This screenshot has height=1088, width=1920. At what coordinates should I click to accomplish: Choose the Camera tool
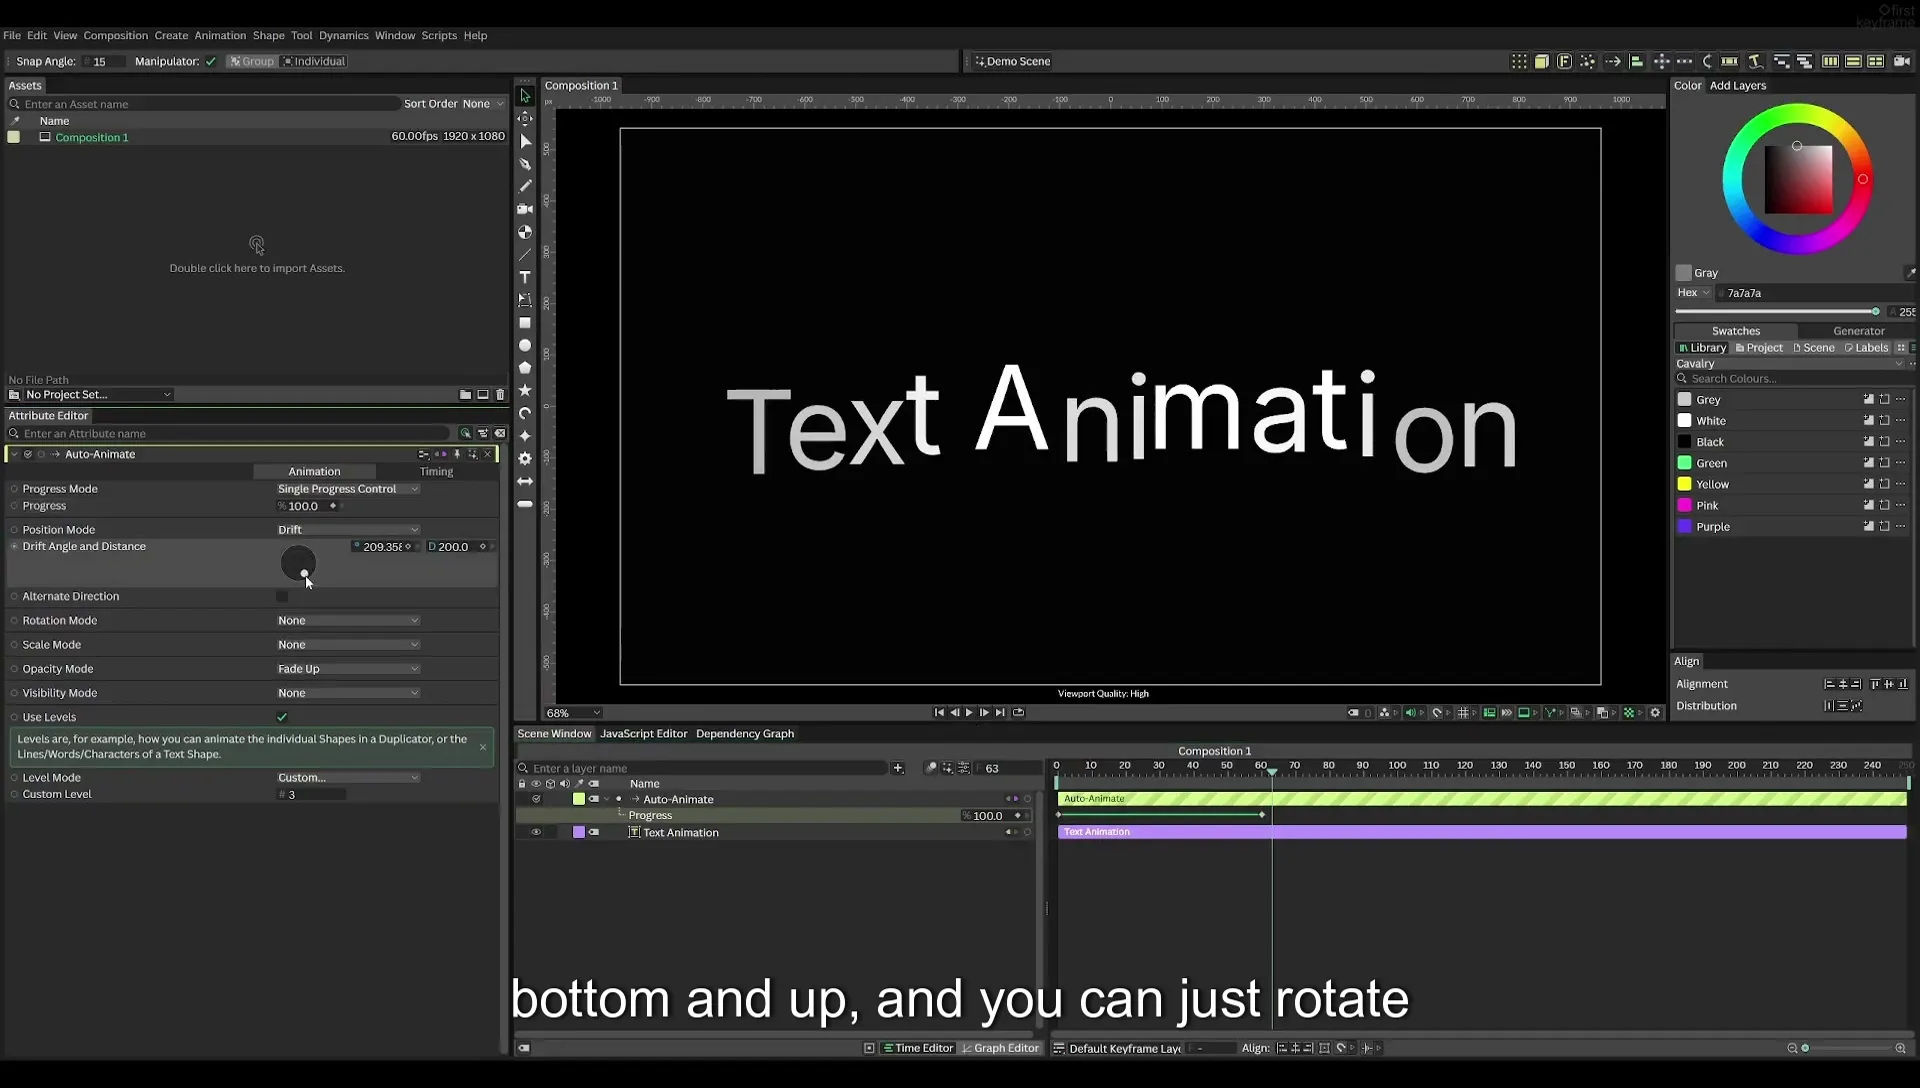click(x=525, y=209)
